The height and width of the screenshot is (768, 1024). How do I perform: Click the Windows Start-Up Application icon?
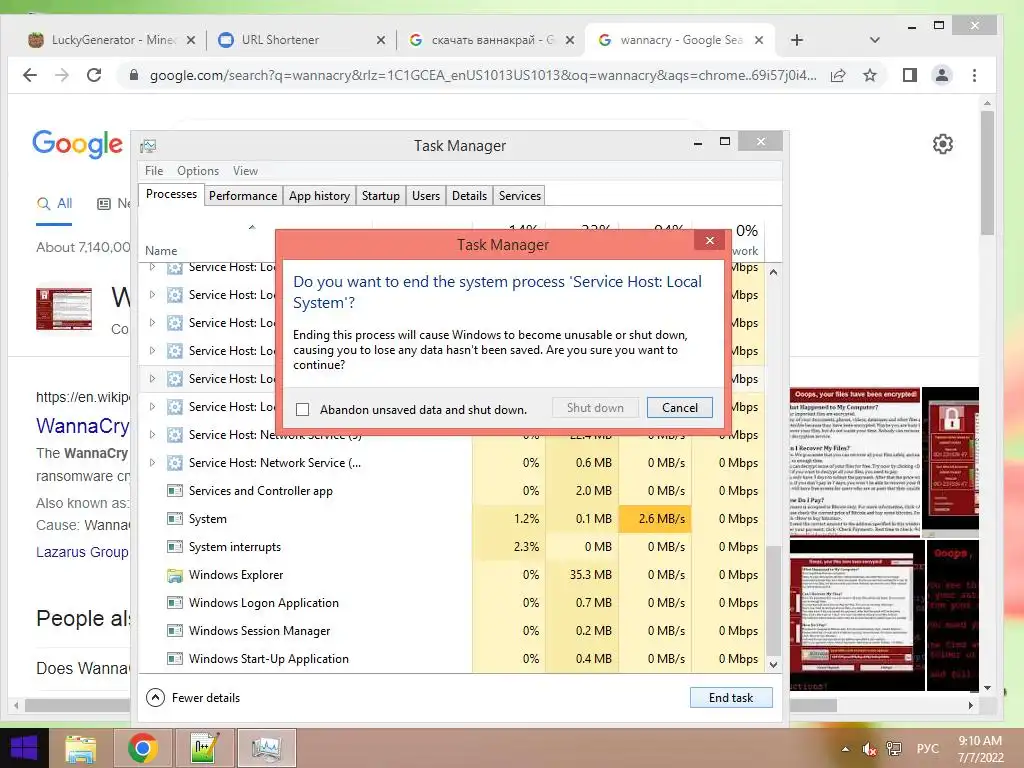click(x=174, y=659)
